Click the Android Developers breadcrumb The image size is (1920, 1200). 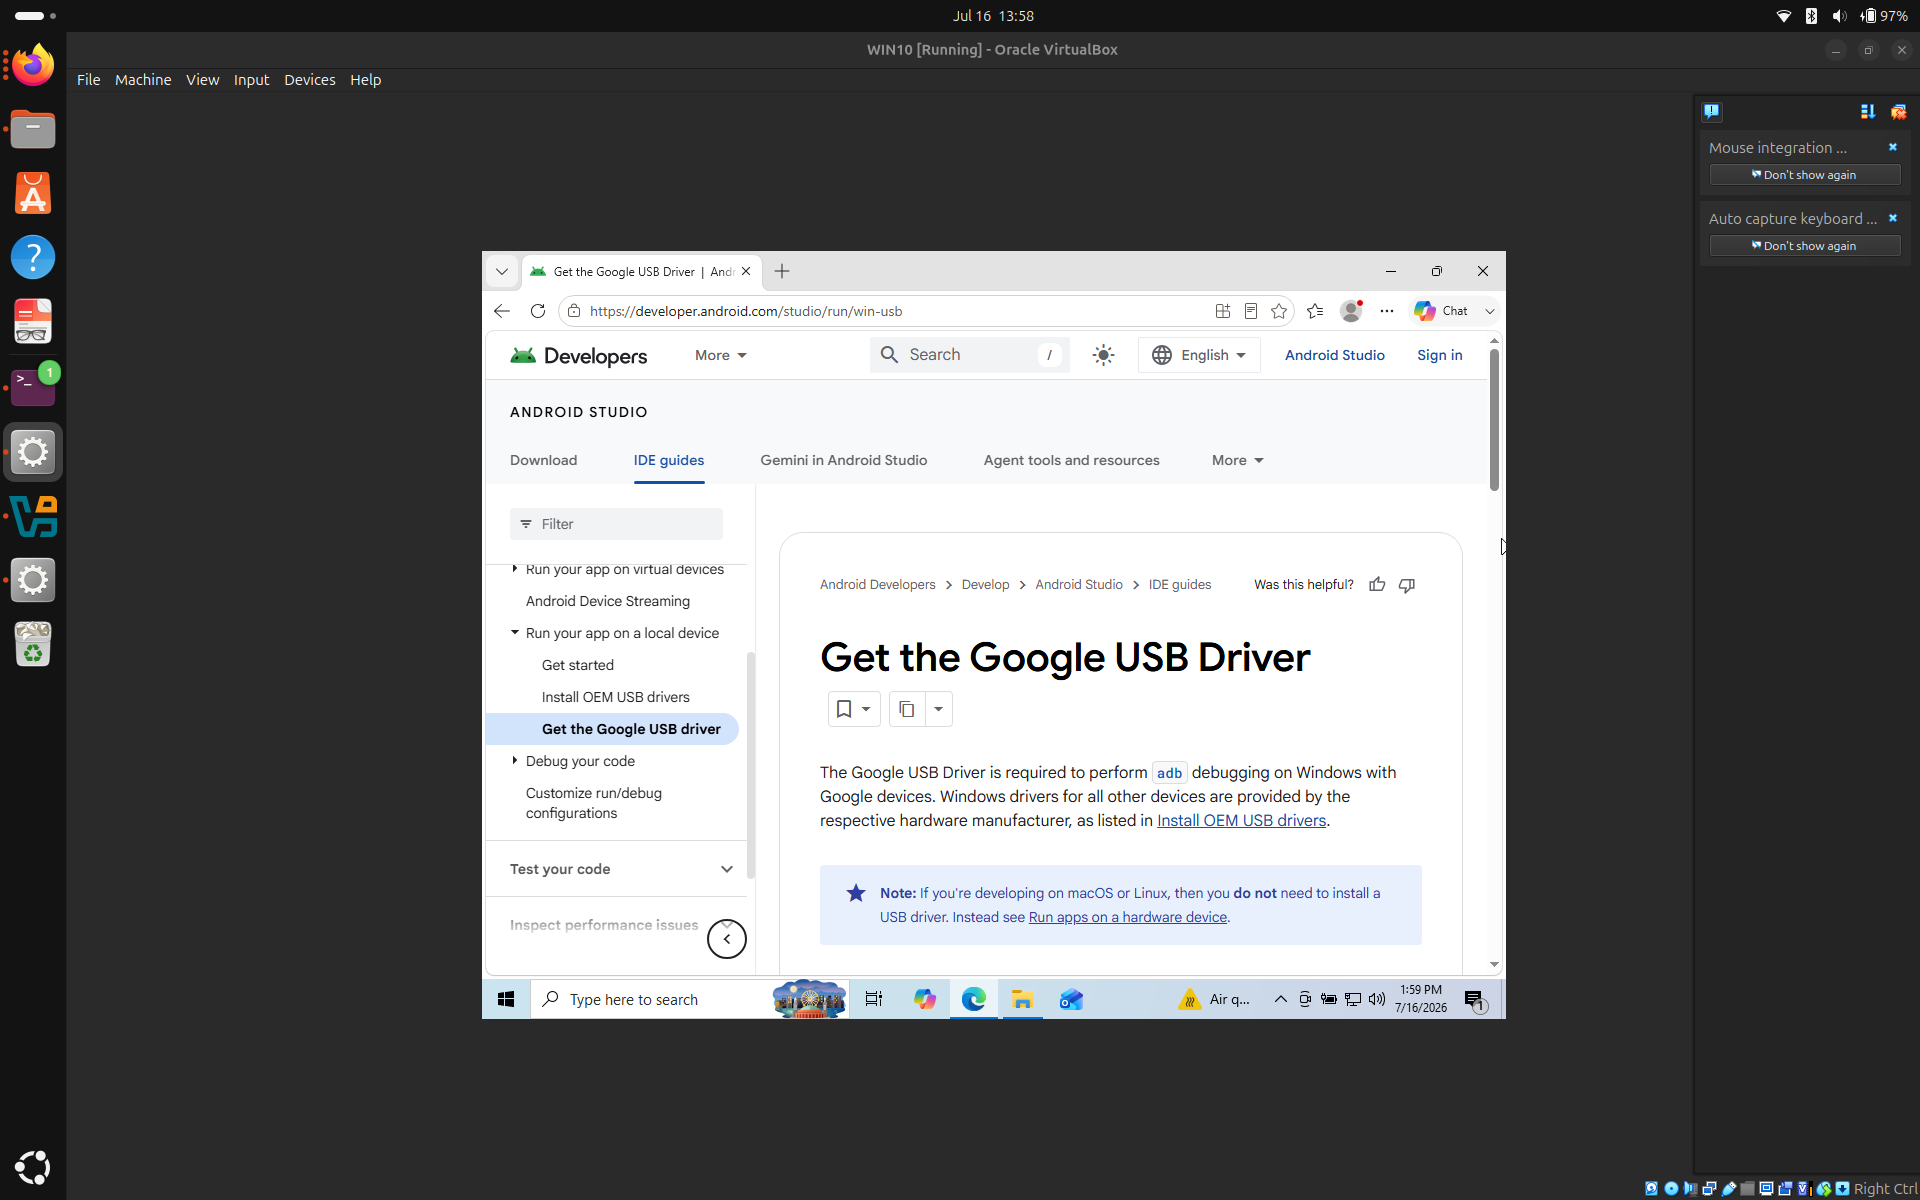[878, 585]
